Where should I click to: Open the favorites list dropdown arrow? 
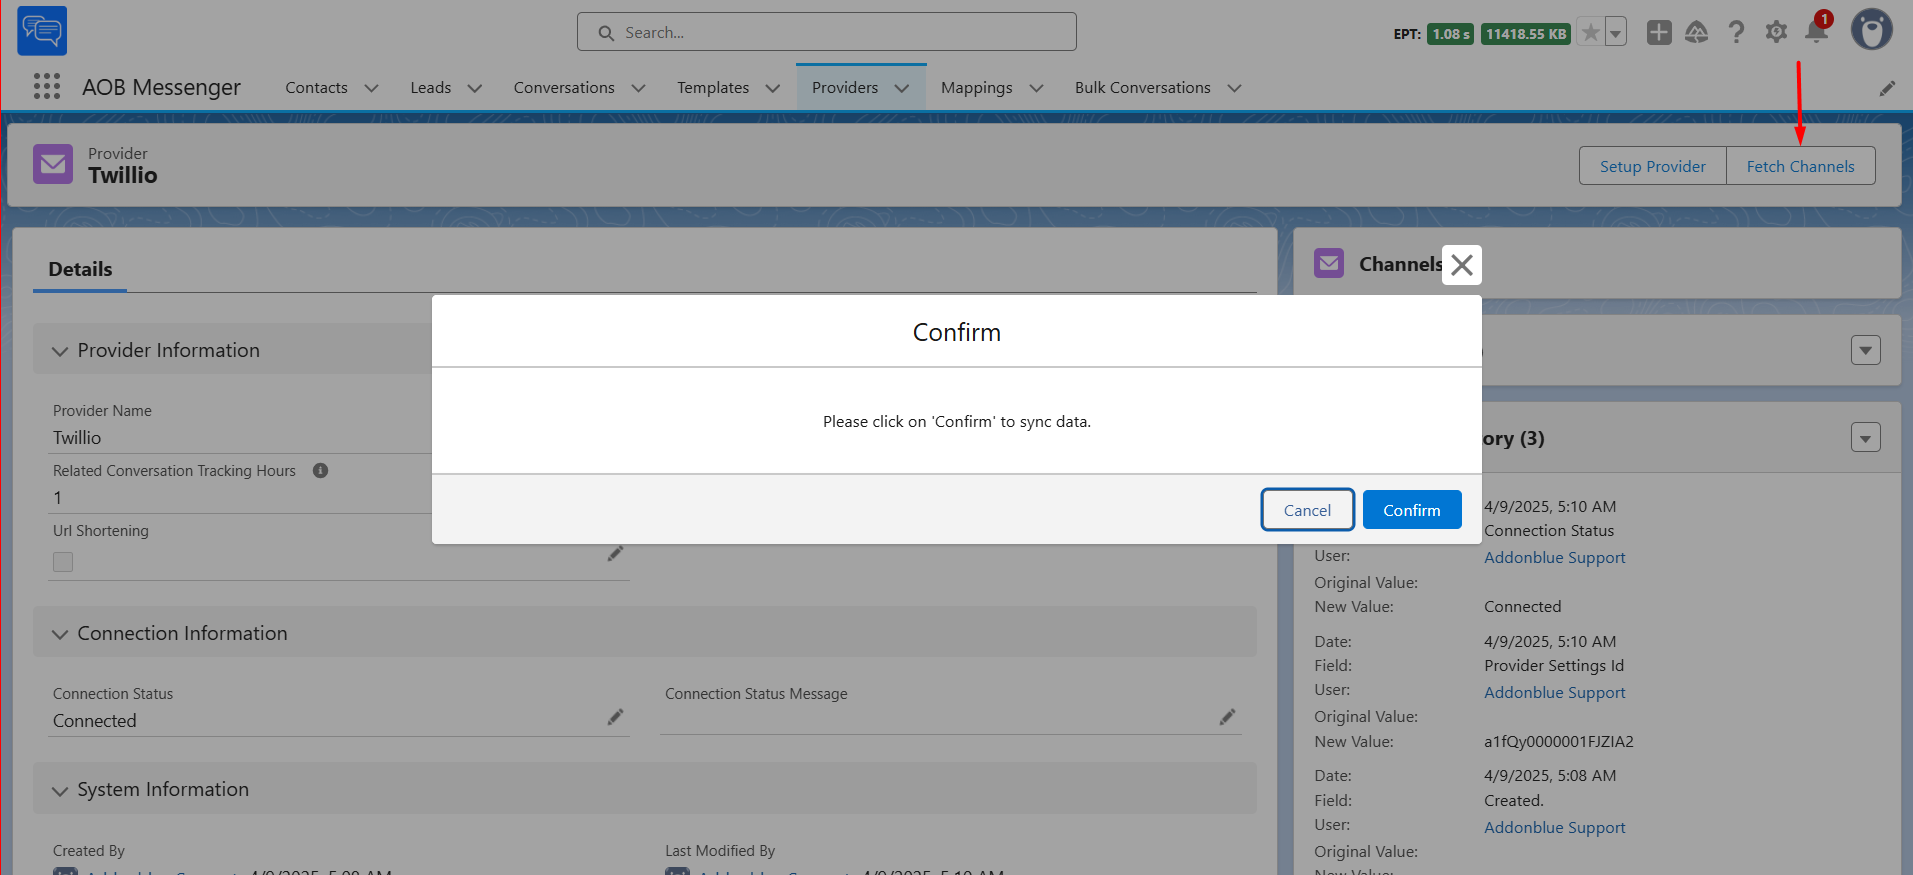tap(1615, 33)
